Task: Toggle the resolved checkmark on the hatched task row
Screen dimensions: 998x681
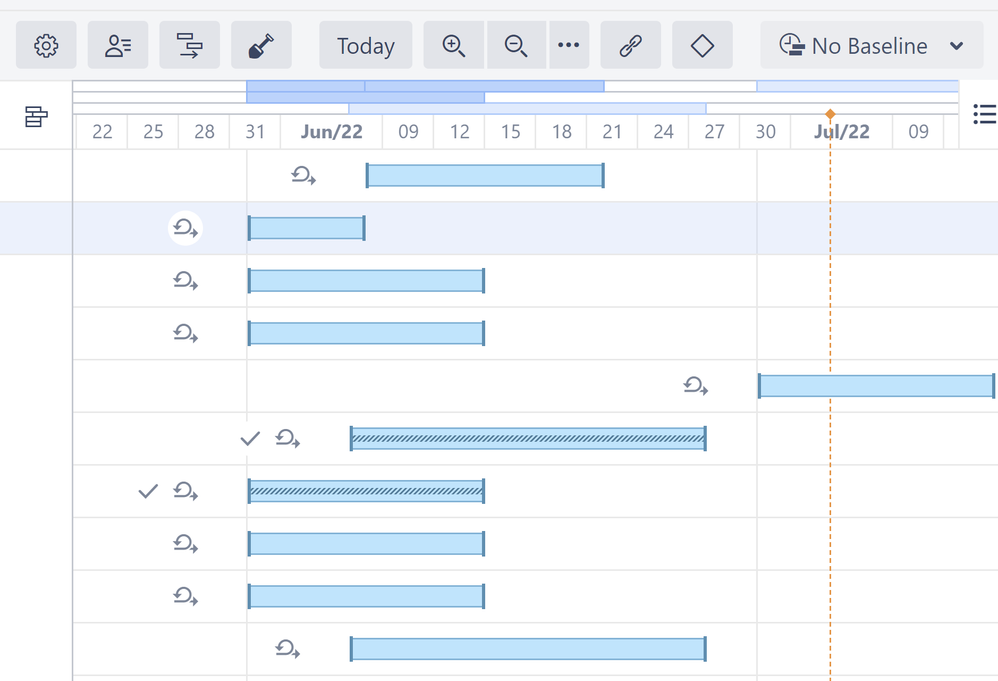Action: coord(248,438)
